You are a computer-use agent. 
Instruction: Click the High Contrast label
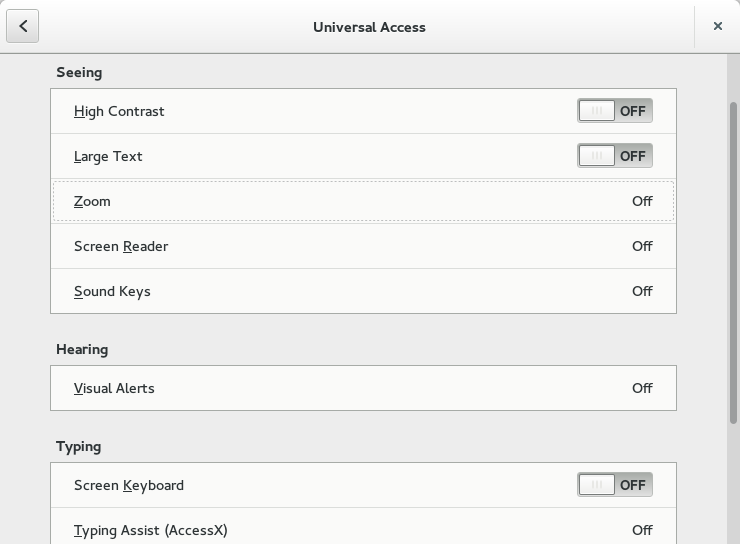[x=119, y=111]
